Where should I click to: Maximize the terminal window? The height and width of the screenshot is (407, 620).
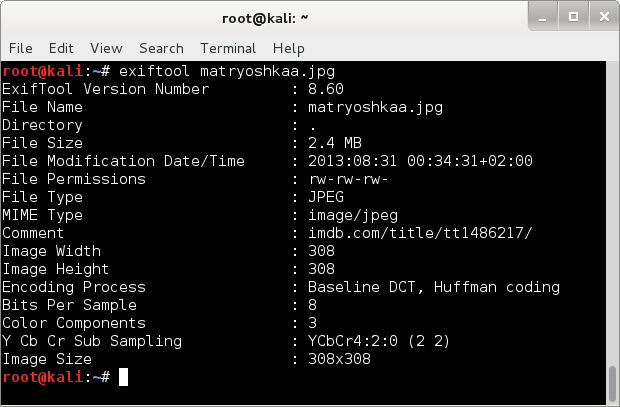(573, 16)
